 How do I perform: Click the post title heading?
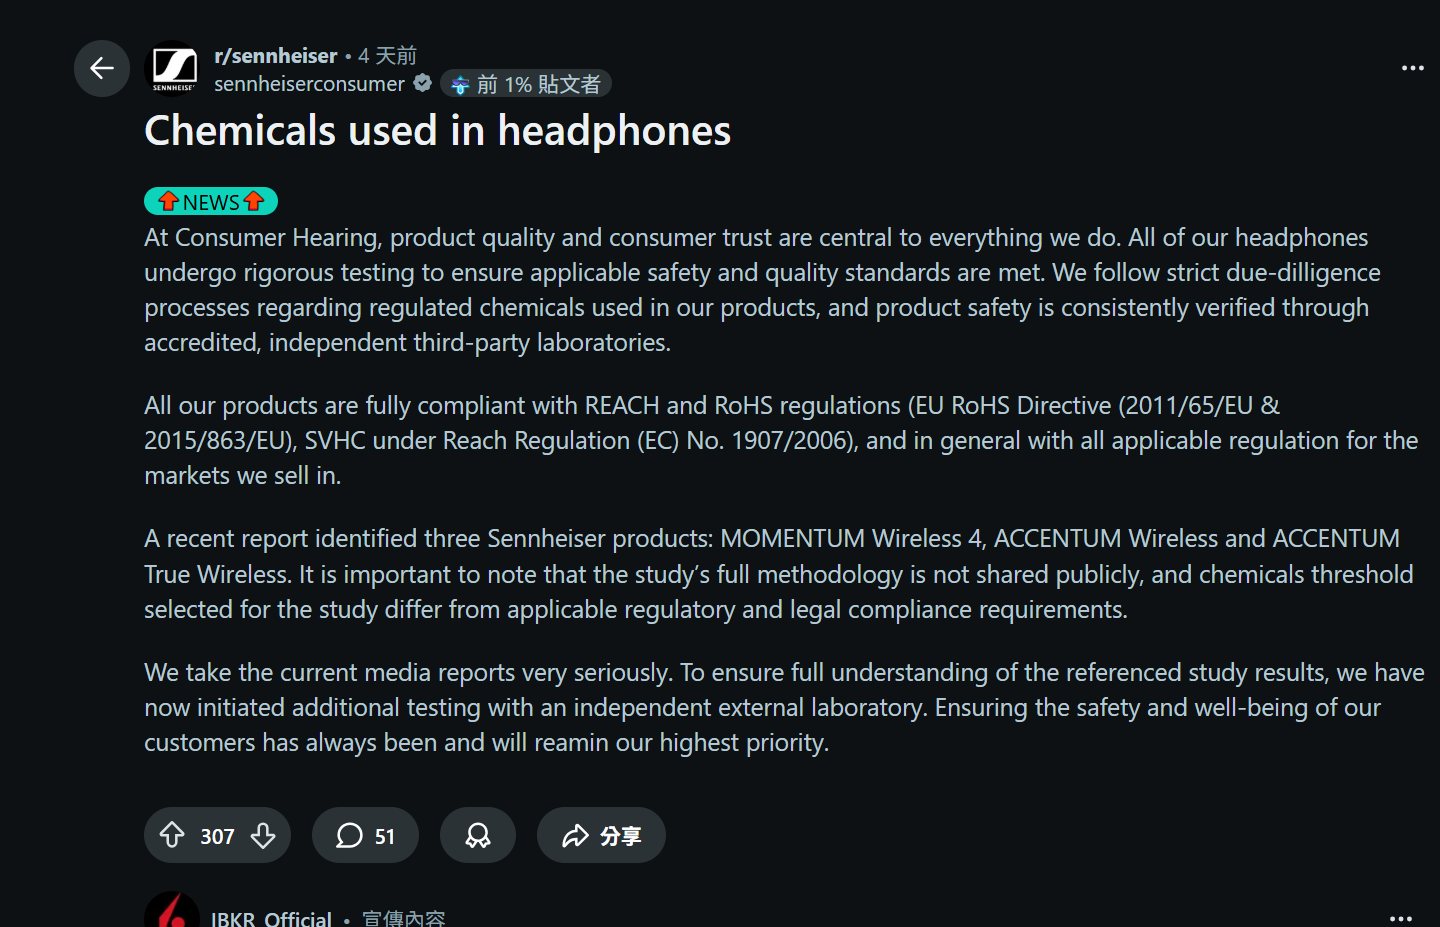(x=437, y=131)
